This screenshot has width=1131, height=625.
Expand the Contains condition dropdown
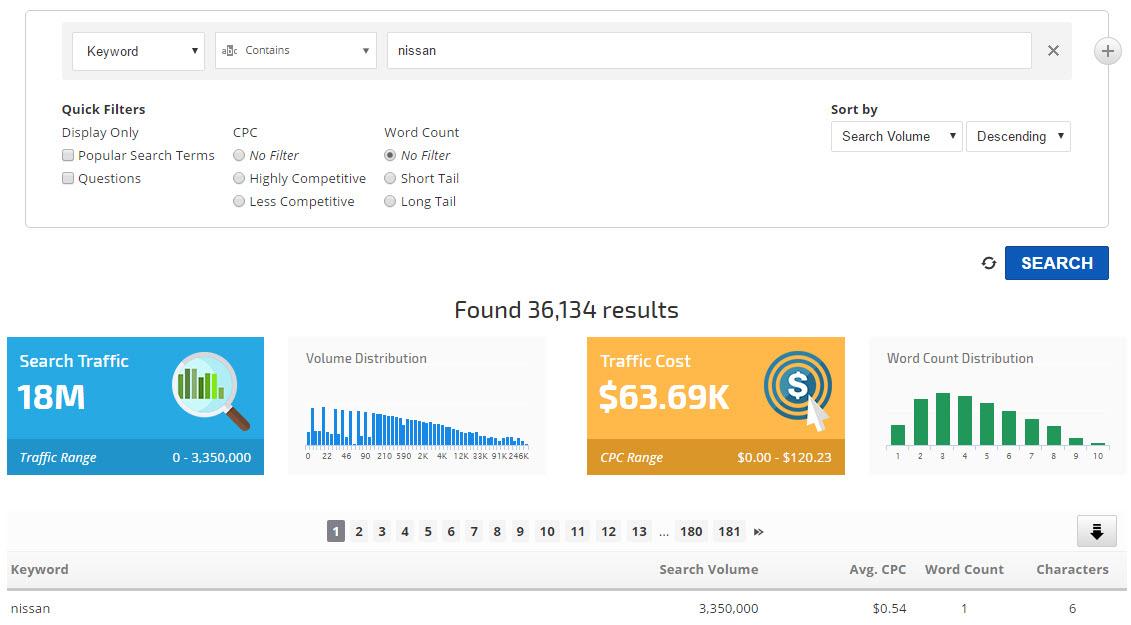tap(295, 51)
